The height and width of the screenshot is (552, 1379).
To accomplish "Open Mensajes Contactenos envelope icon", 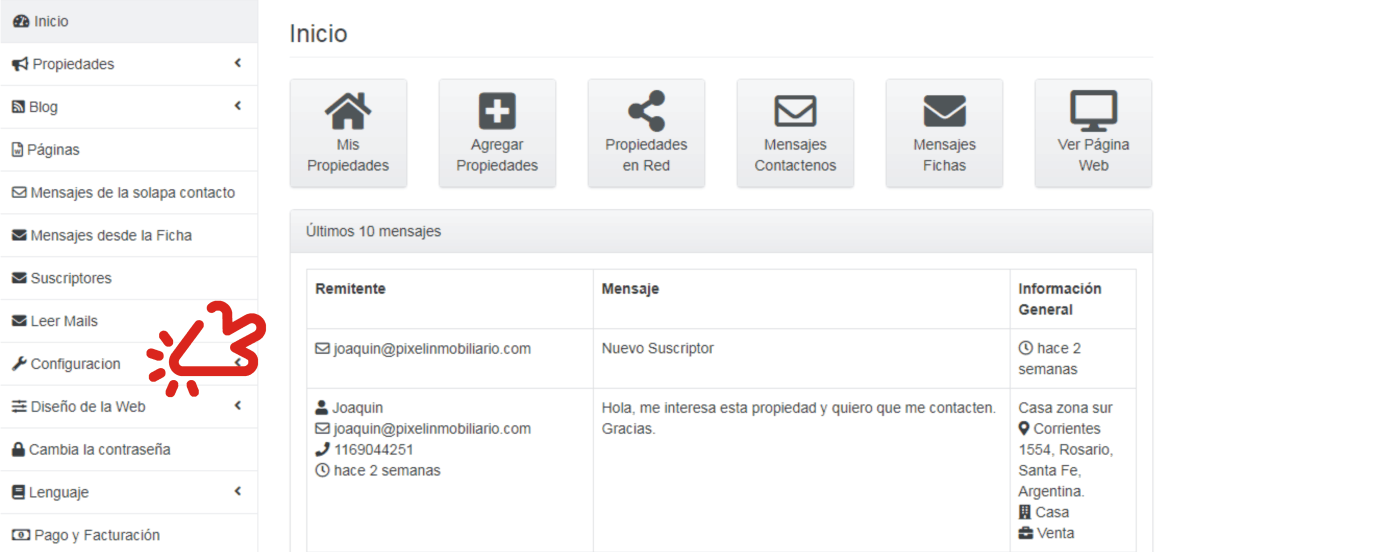I will 795,111.
